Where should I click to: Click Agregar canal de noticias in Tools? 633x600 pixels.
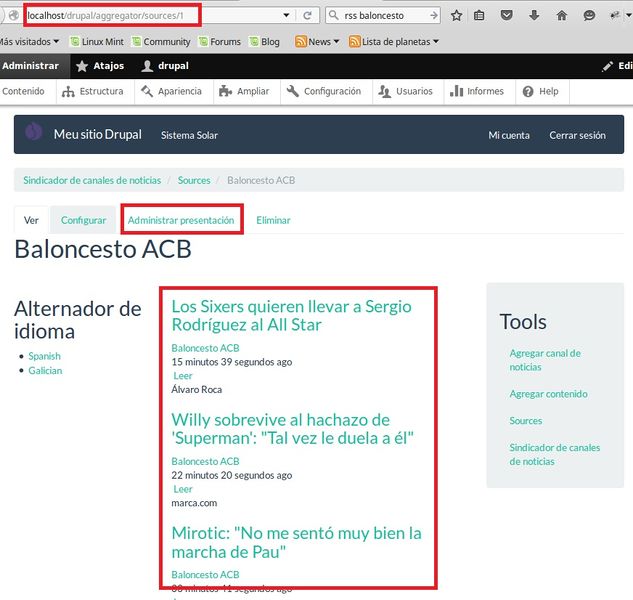coord(545,360)
